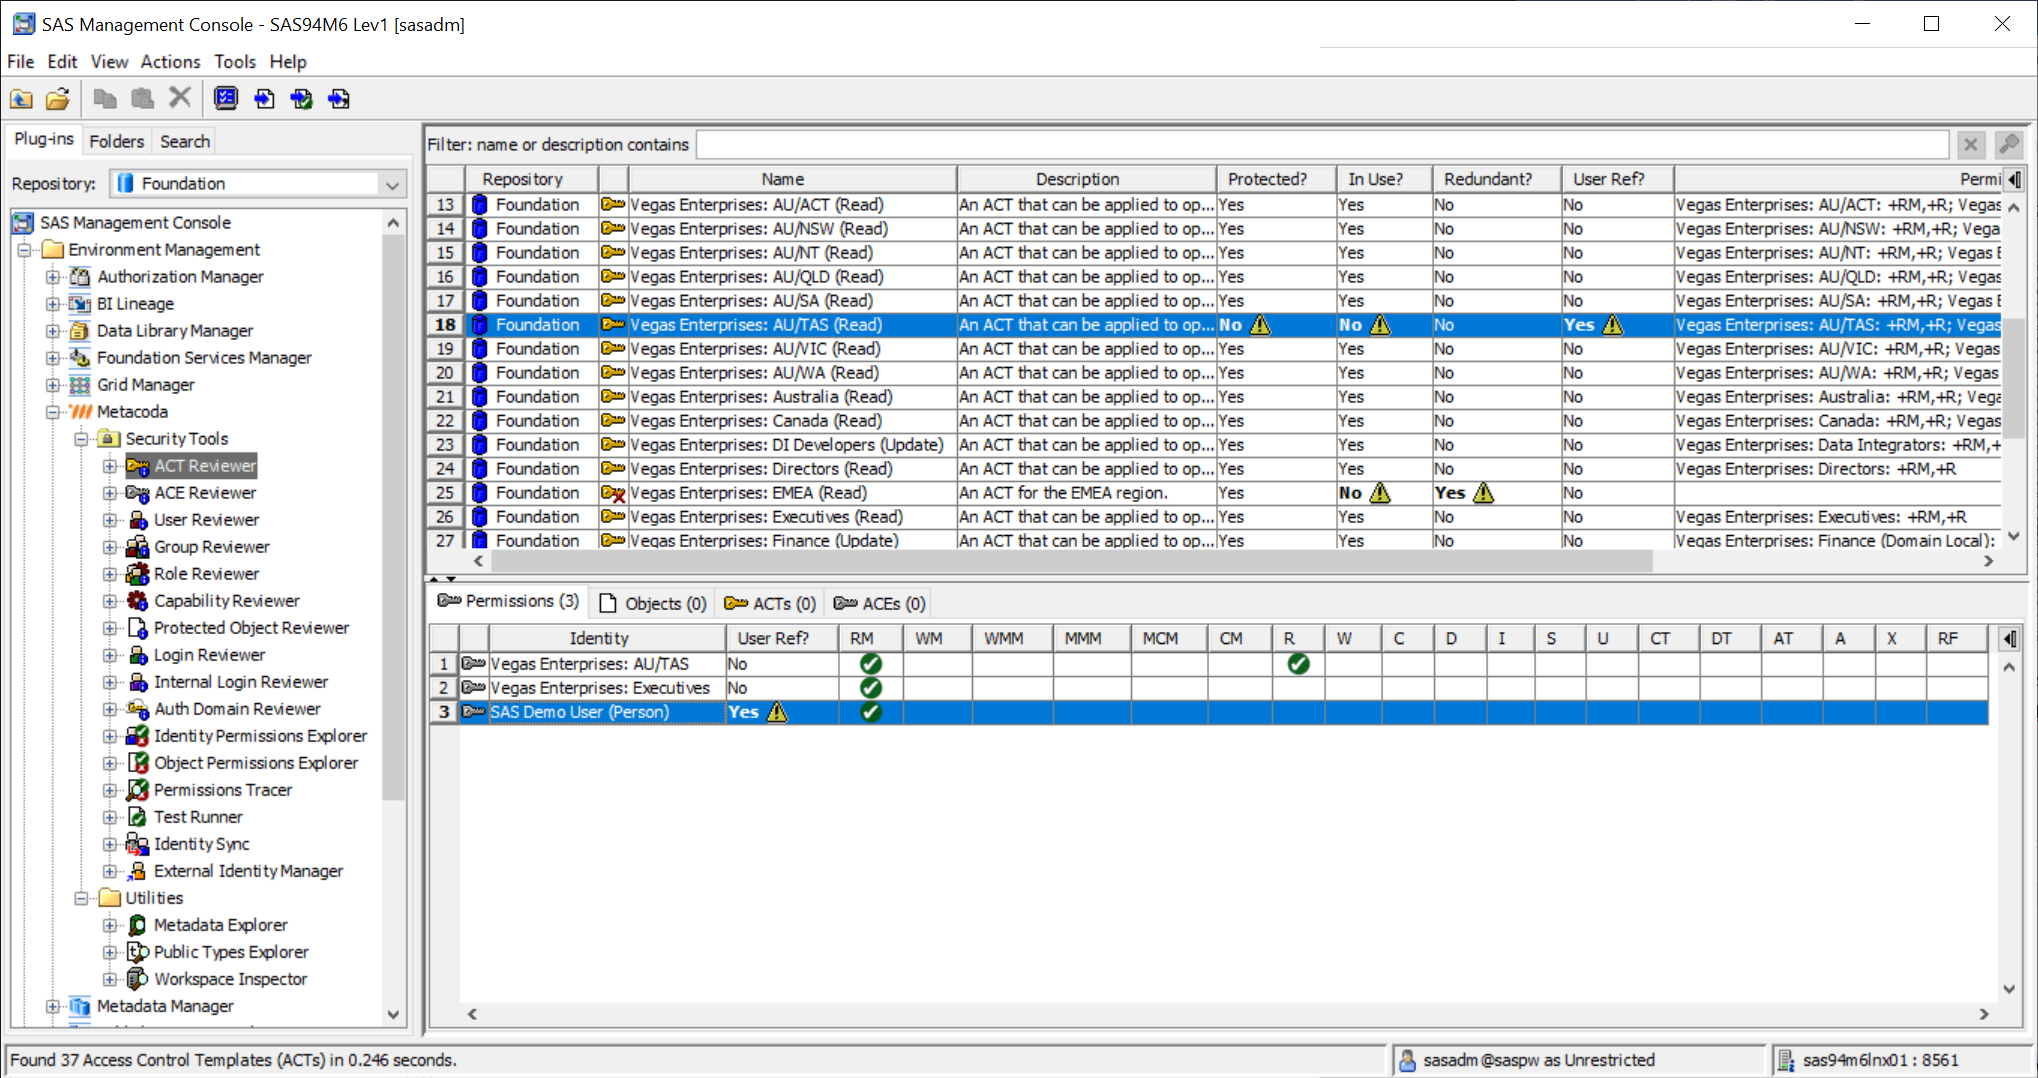Expand the Authorization Manager node
2038x1078 pixels.
click(x=53, y=277)
